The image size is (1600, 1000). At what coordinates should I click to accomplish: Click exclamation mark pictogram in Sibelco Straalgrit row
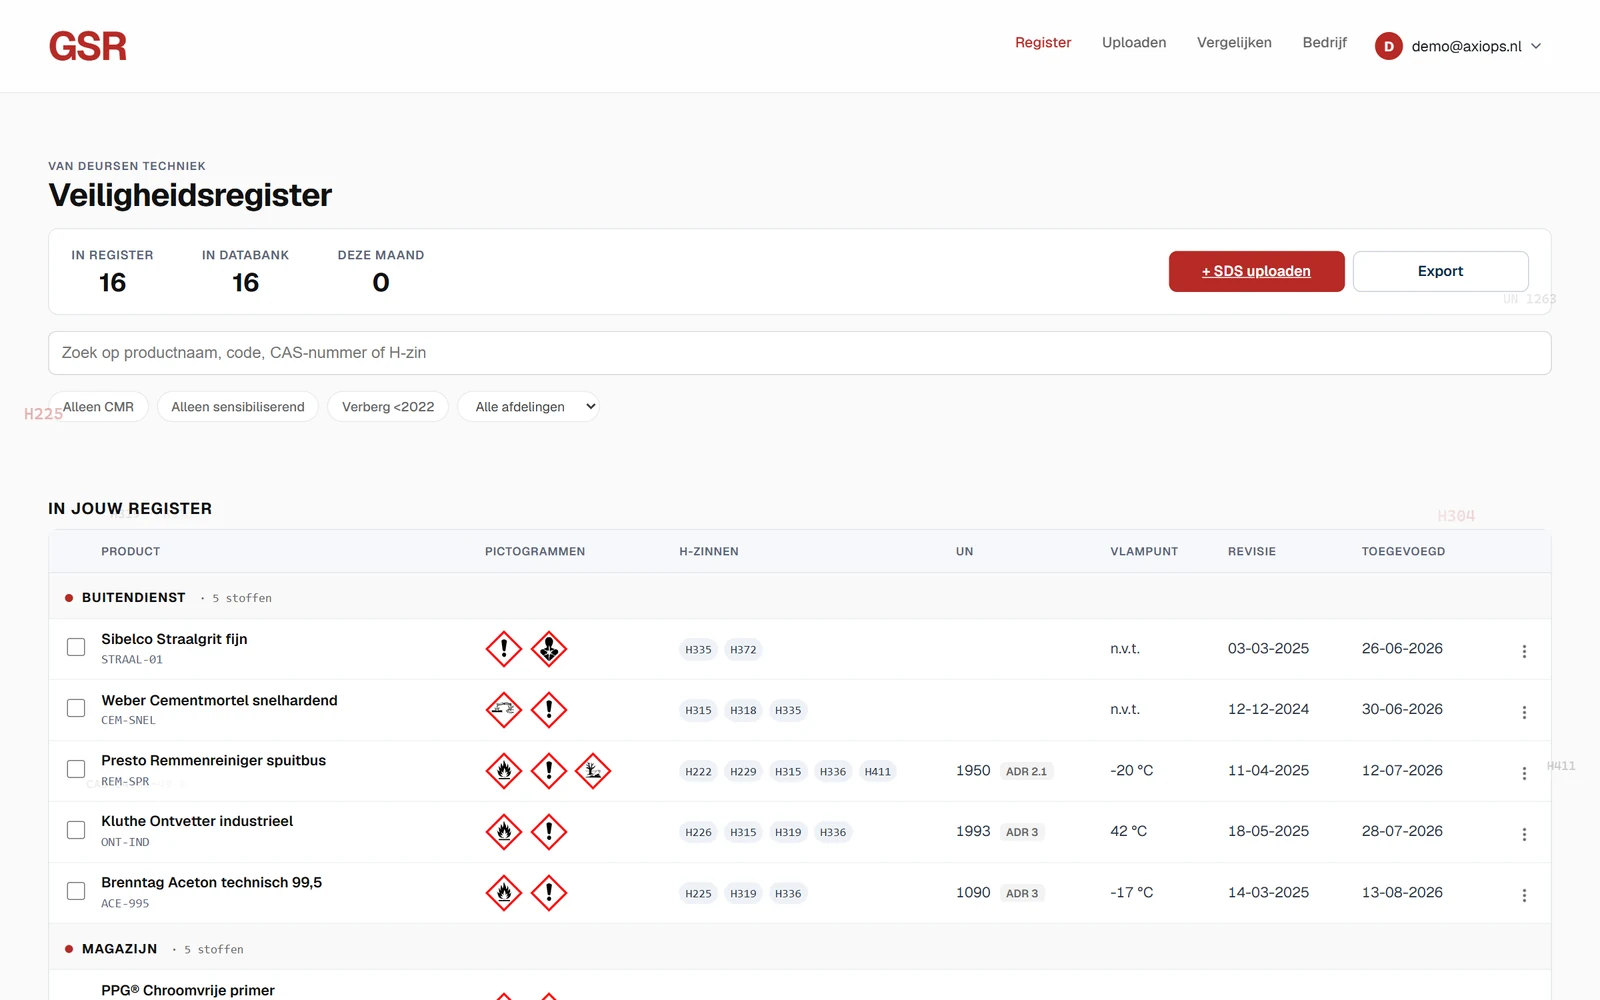point(504,649)
